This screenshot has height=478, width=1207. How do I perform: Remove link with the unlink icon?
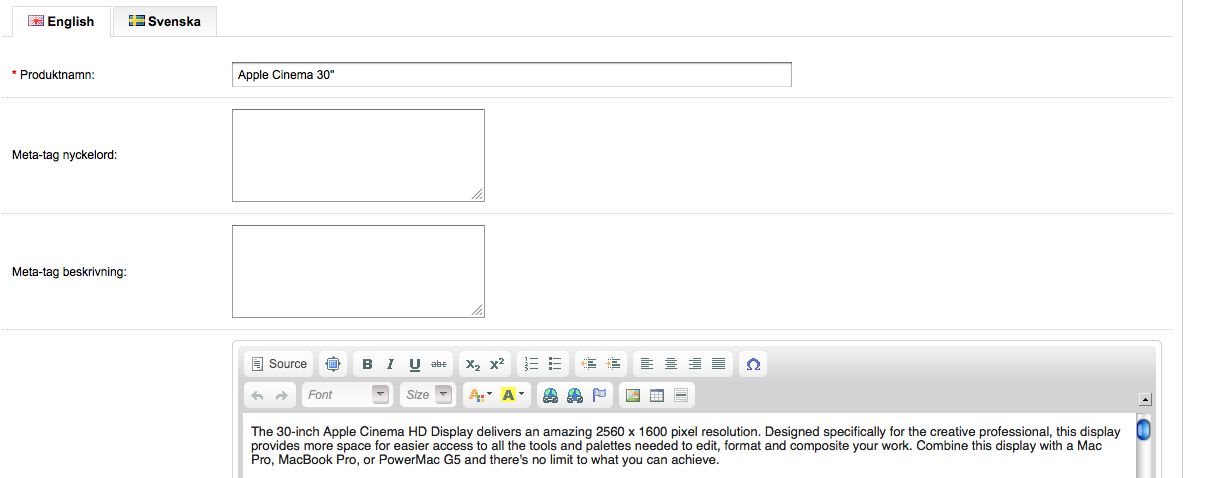575,395
